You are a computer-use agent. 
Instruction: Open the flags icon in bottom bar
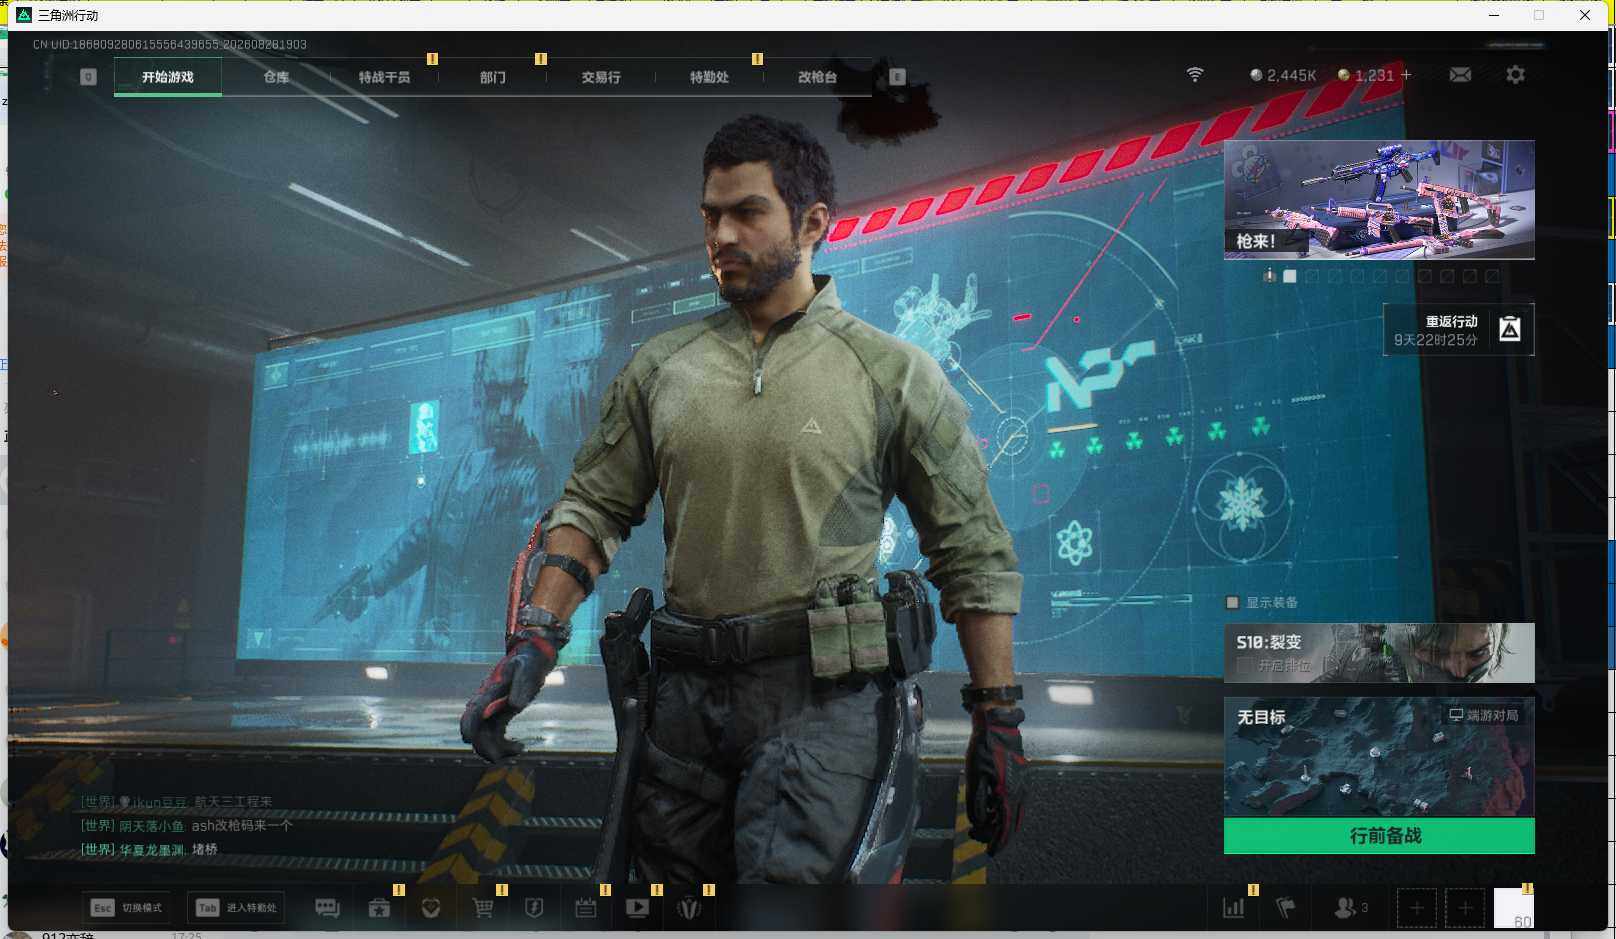pyautogui.click(x=1286, y=908)
